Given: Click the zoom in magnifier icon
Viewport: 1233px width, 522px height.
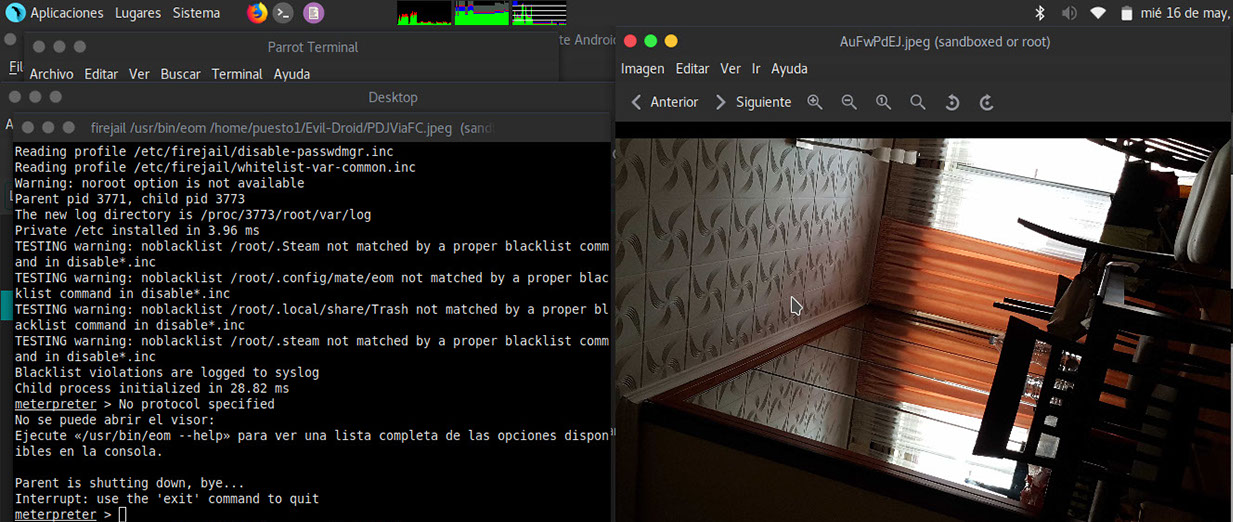Looking at the screenshot, I should click(x=815, y=102).
